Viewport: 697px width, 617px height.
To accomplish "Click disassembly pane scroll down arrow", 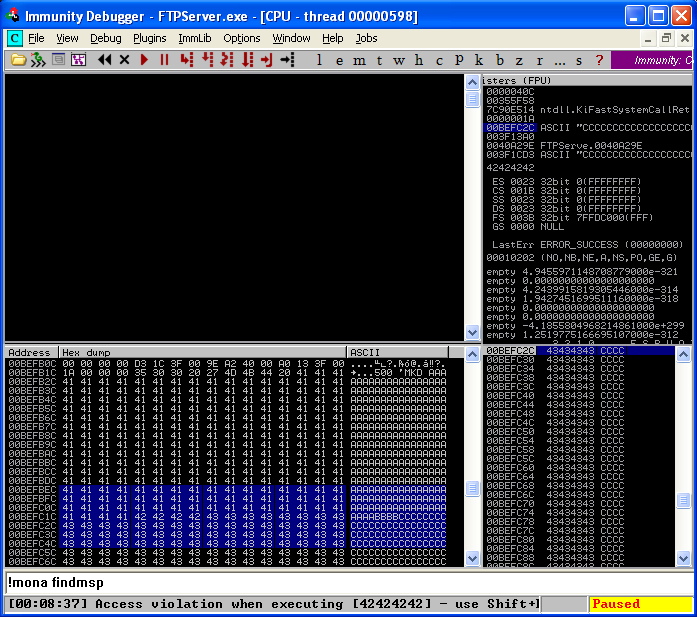I will (472, 332).
